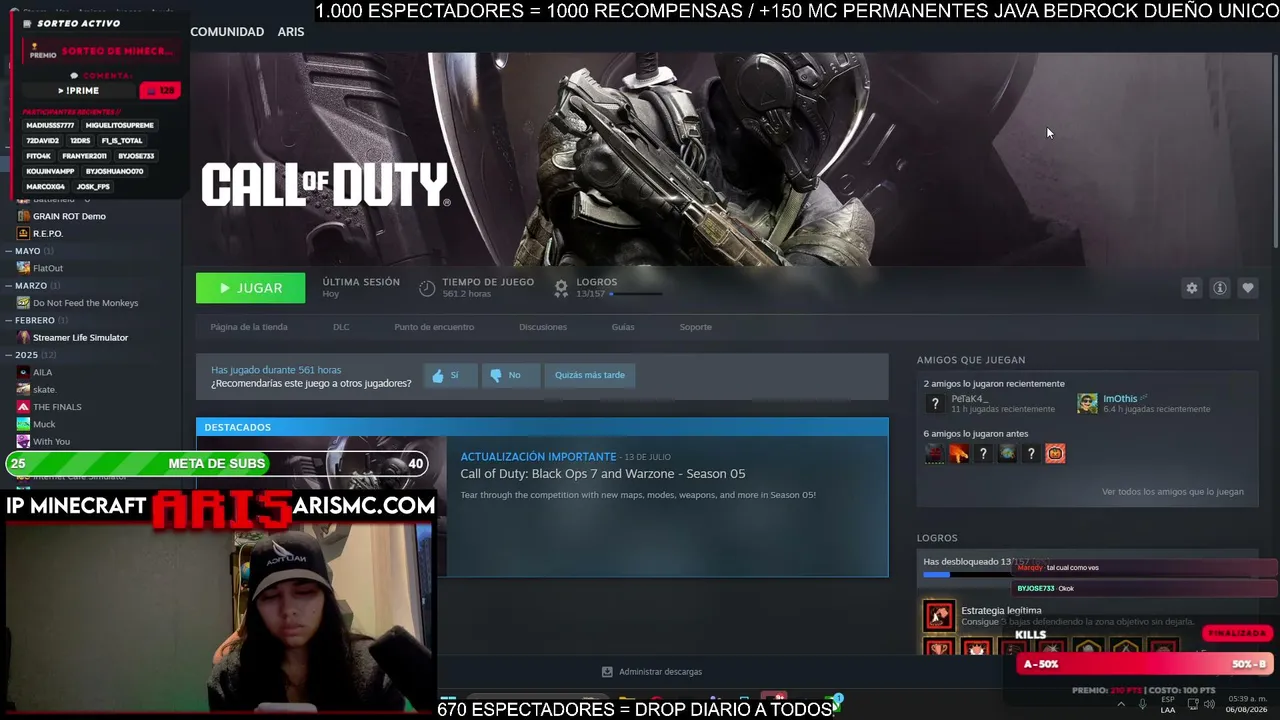Click the FlatOut game icon
The width and height of the screenshot is (1280, 720).
(x=23, y=268)
